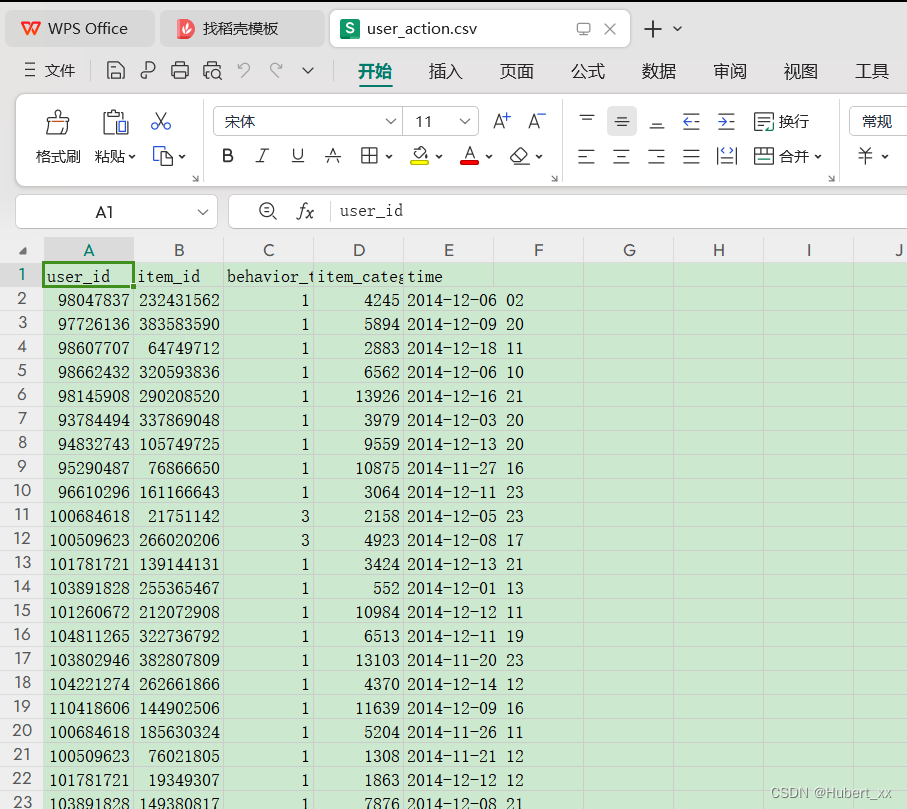Screen dimensions: 907x809
Task: Open Name Box dropdown A1
Action: tap(202, 212)
